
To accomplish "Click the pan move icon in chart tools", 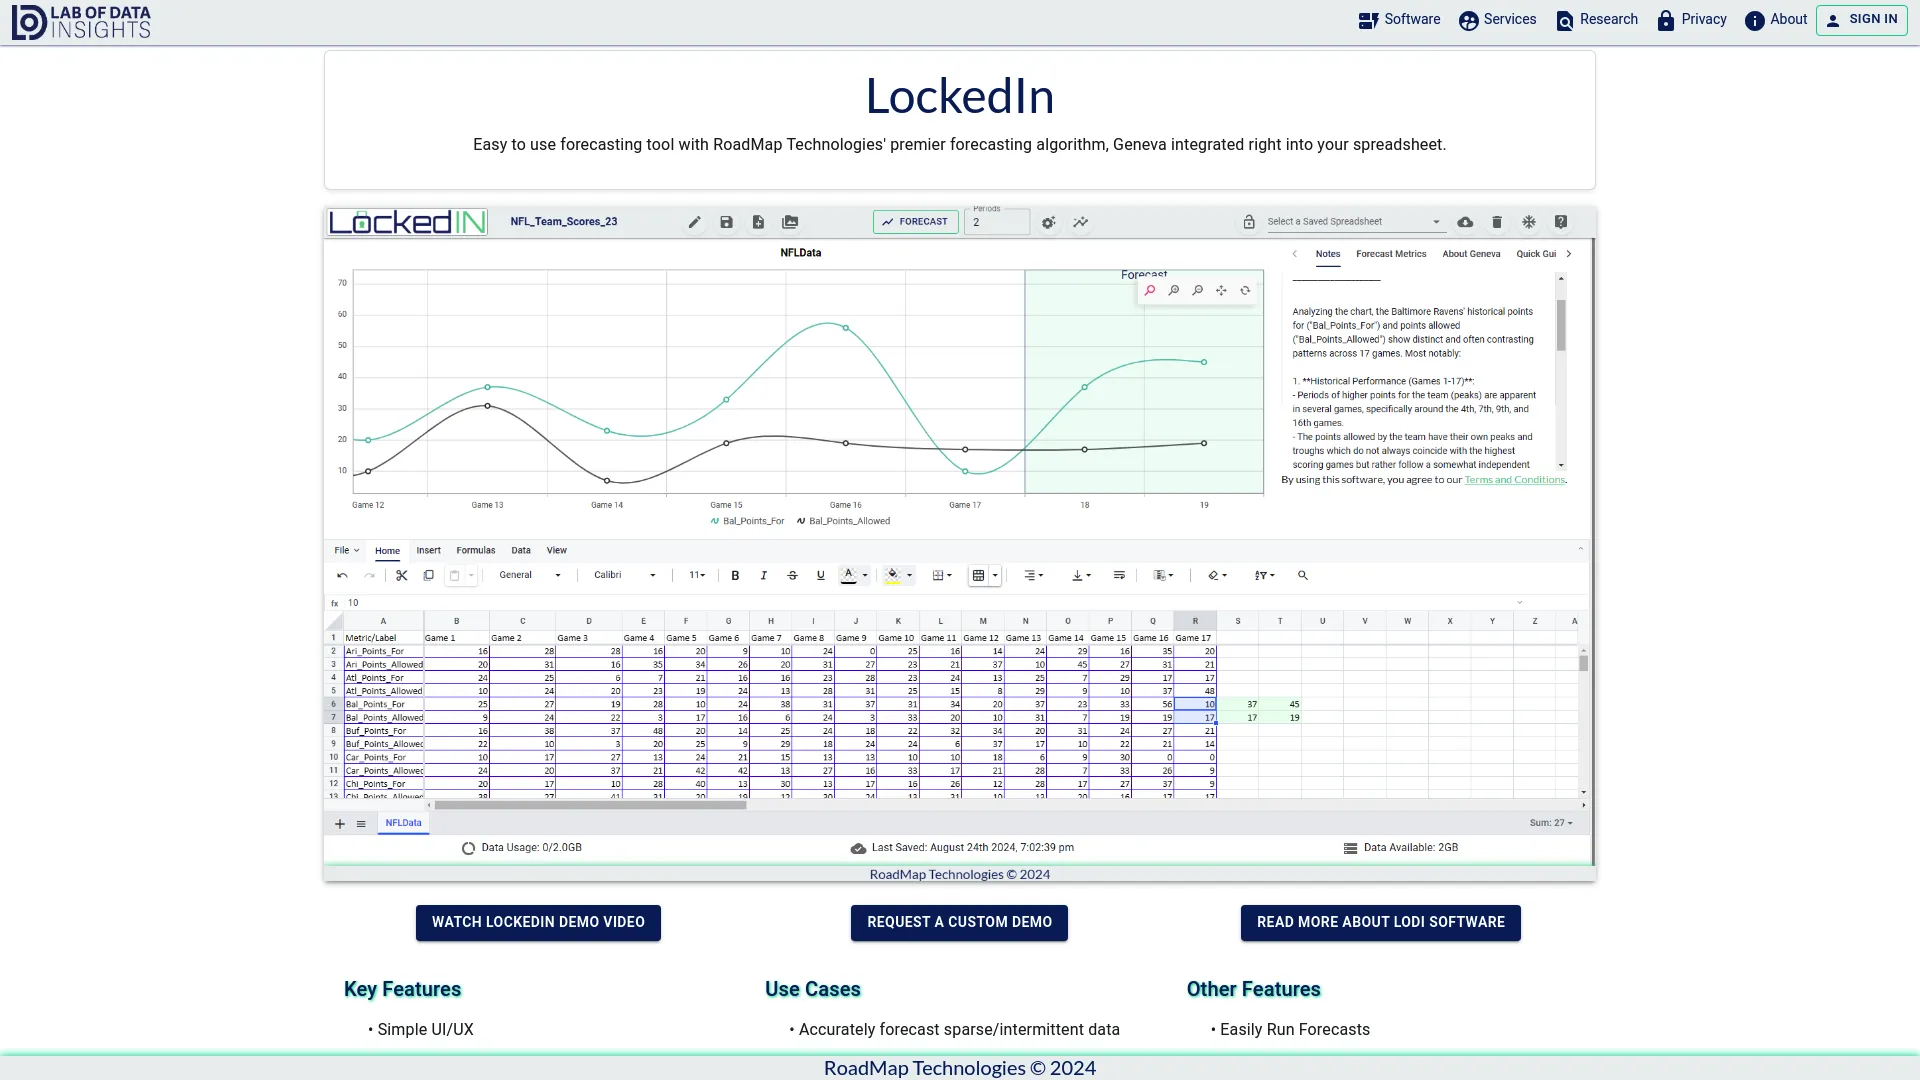I will pyautogui.click(x=1221, y=291).
